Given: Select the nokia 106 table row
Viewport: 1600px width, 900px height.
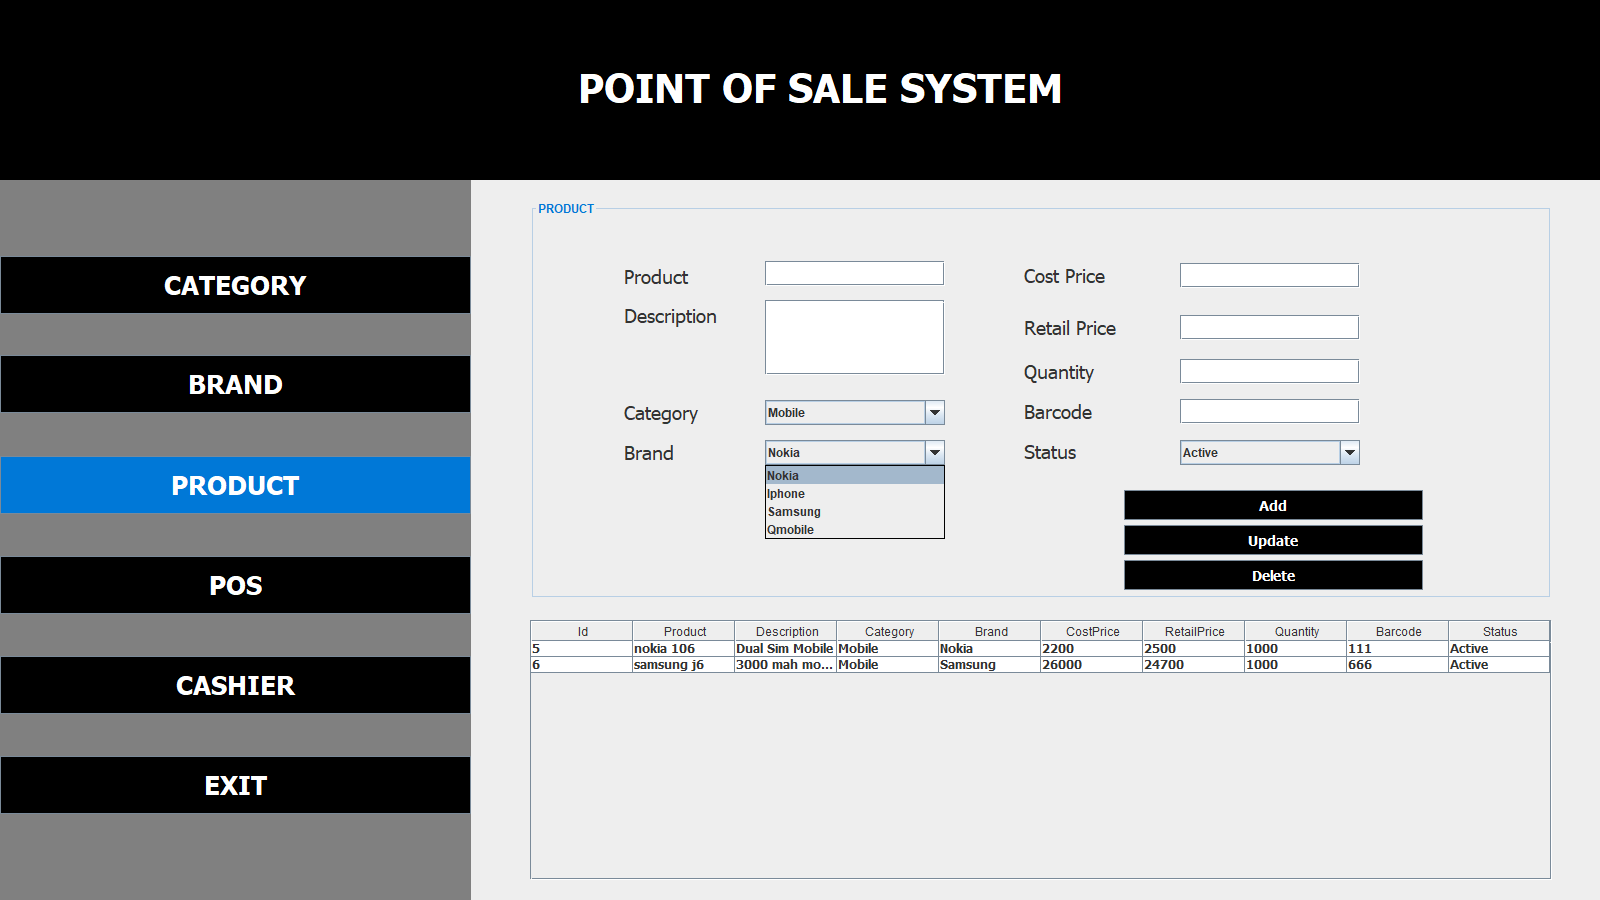Looking at the screenshot, I should (x=684, y=649).
